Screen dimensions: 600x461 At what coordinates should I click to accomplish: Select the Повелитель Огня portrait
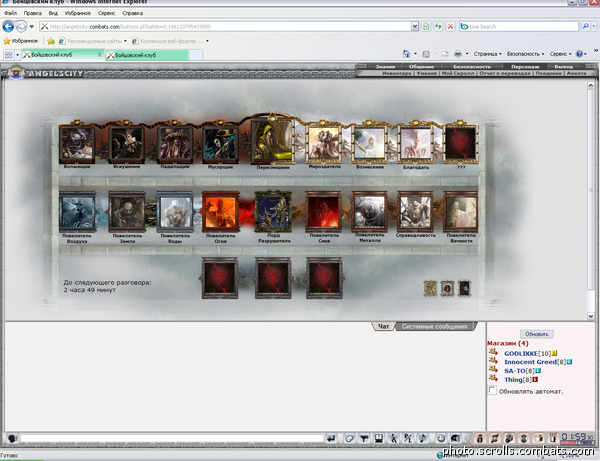point(221,212)
